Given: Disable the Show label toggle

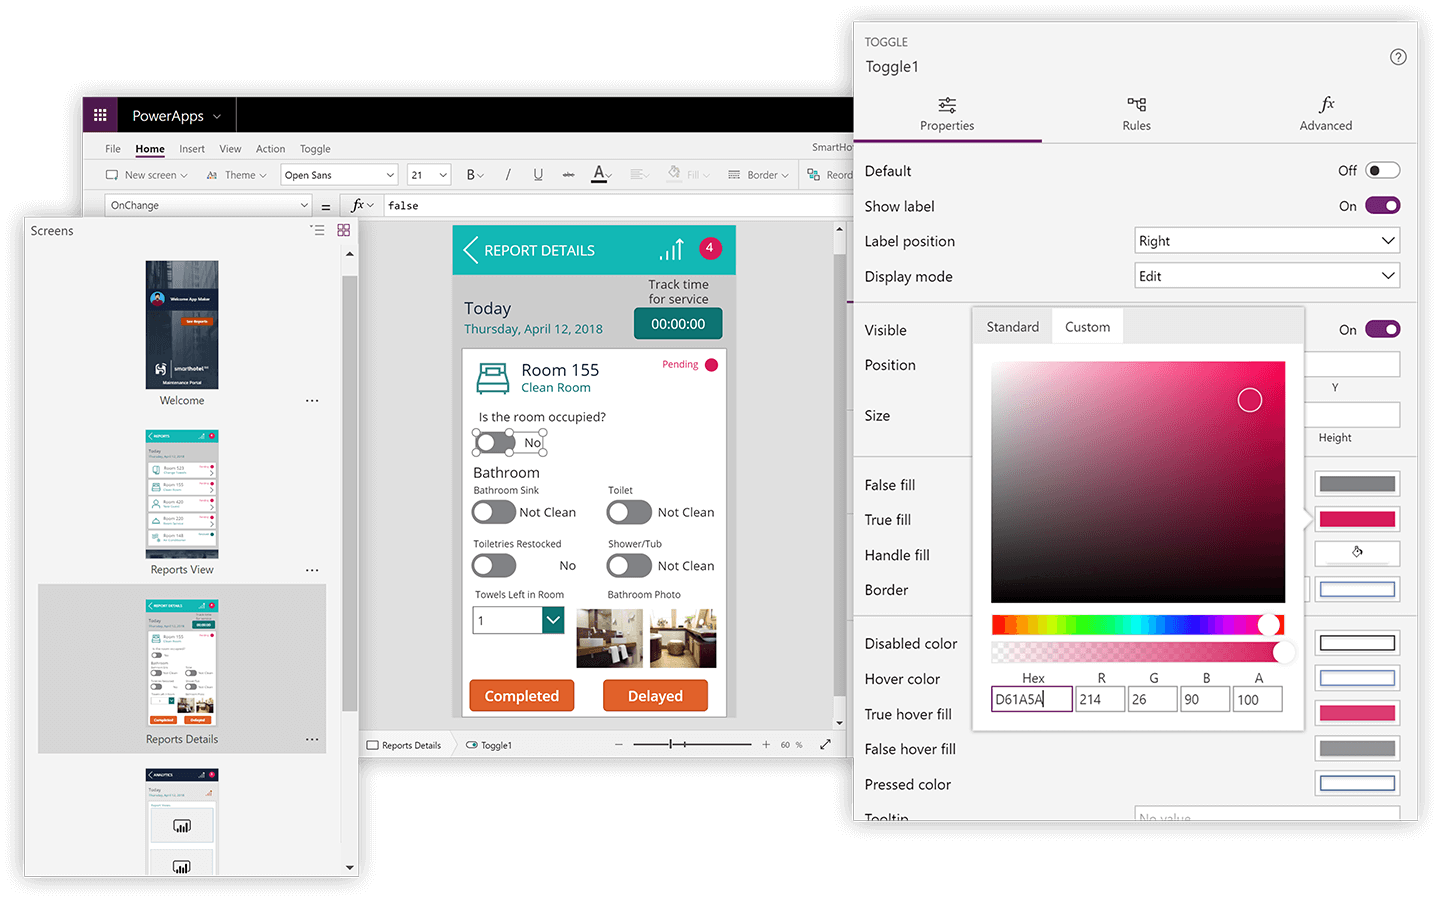Looking at the screenshot, I should pyautogui.click(x=1381, y=205).
